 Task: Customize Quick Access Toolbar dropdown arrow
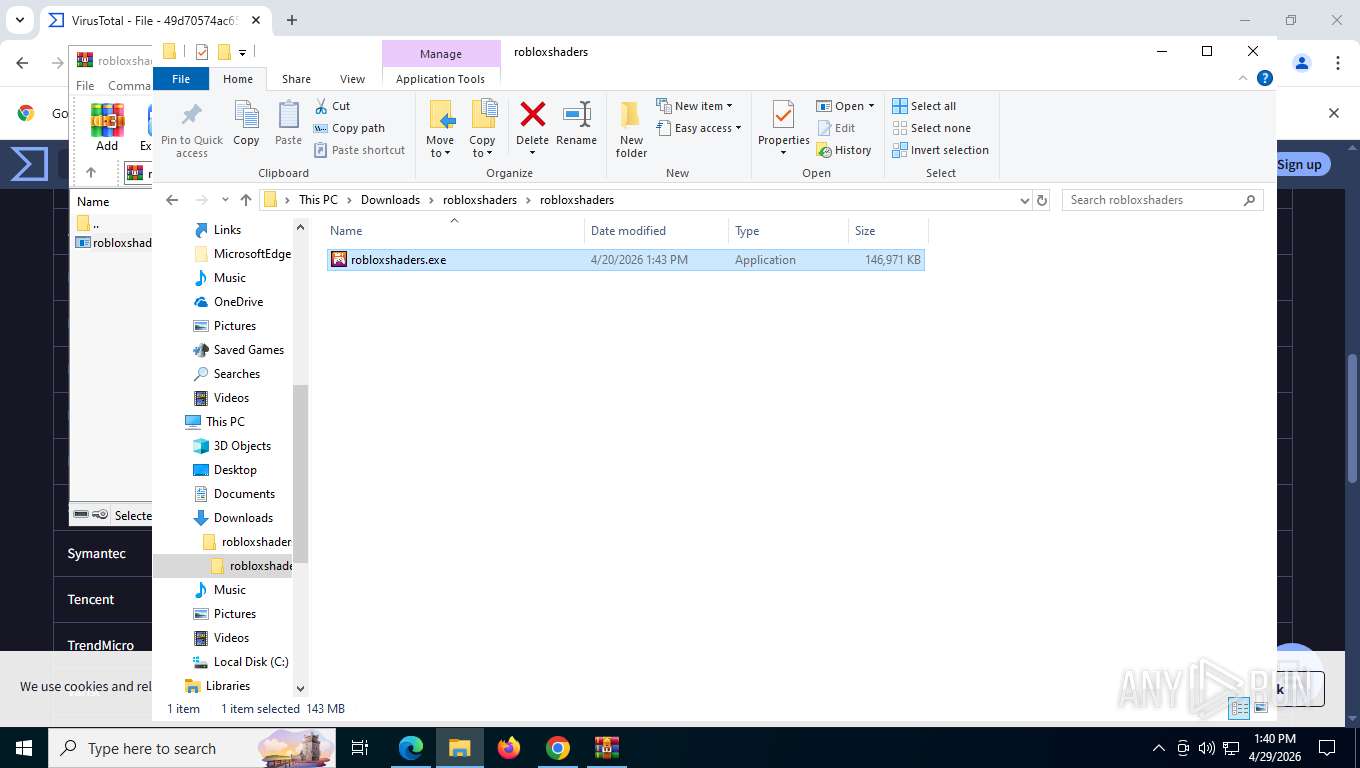[x=243, y=52]
